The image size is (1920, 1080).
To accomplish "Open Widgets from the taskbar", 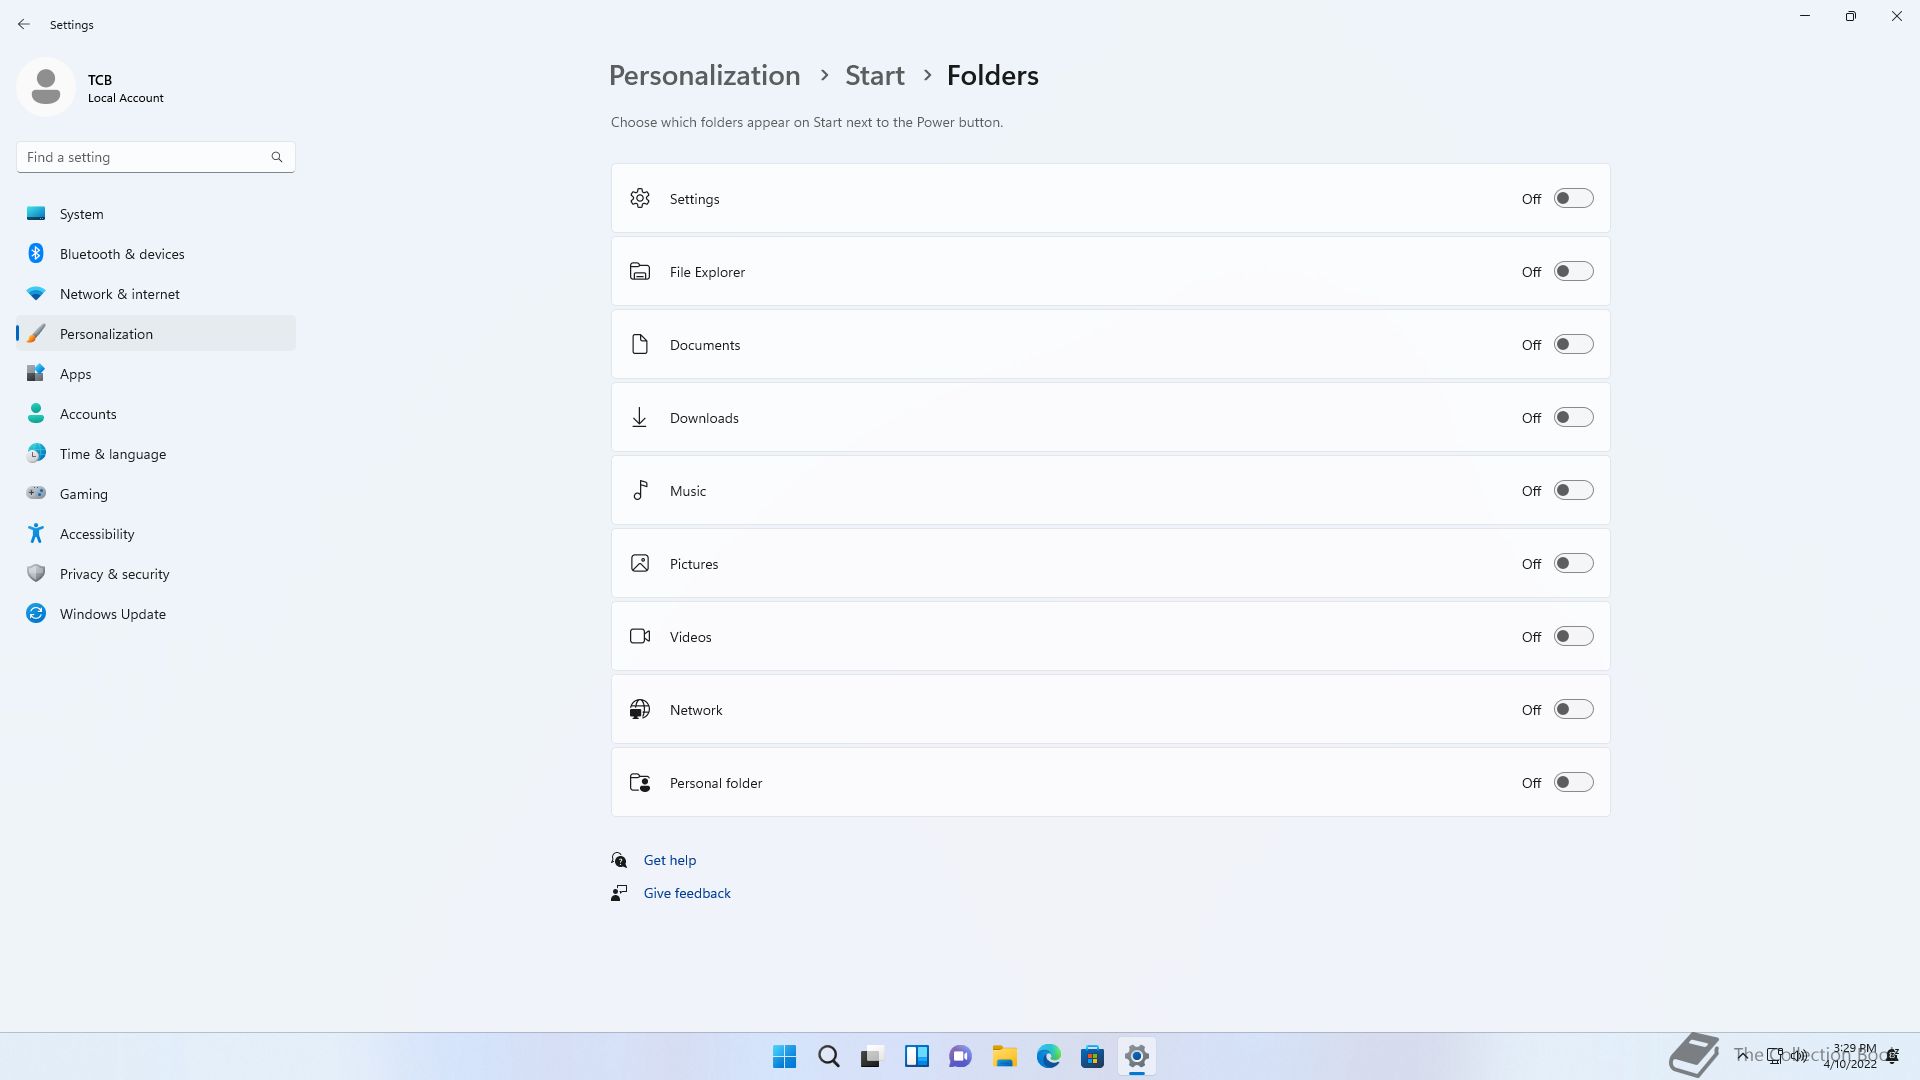I will (917, 1056).
